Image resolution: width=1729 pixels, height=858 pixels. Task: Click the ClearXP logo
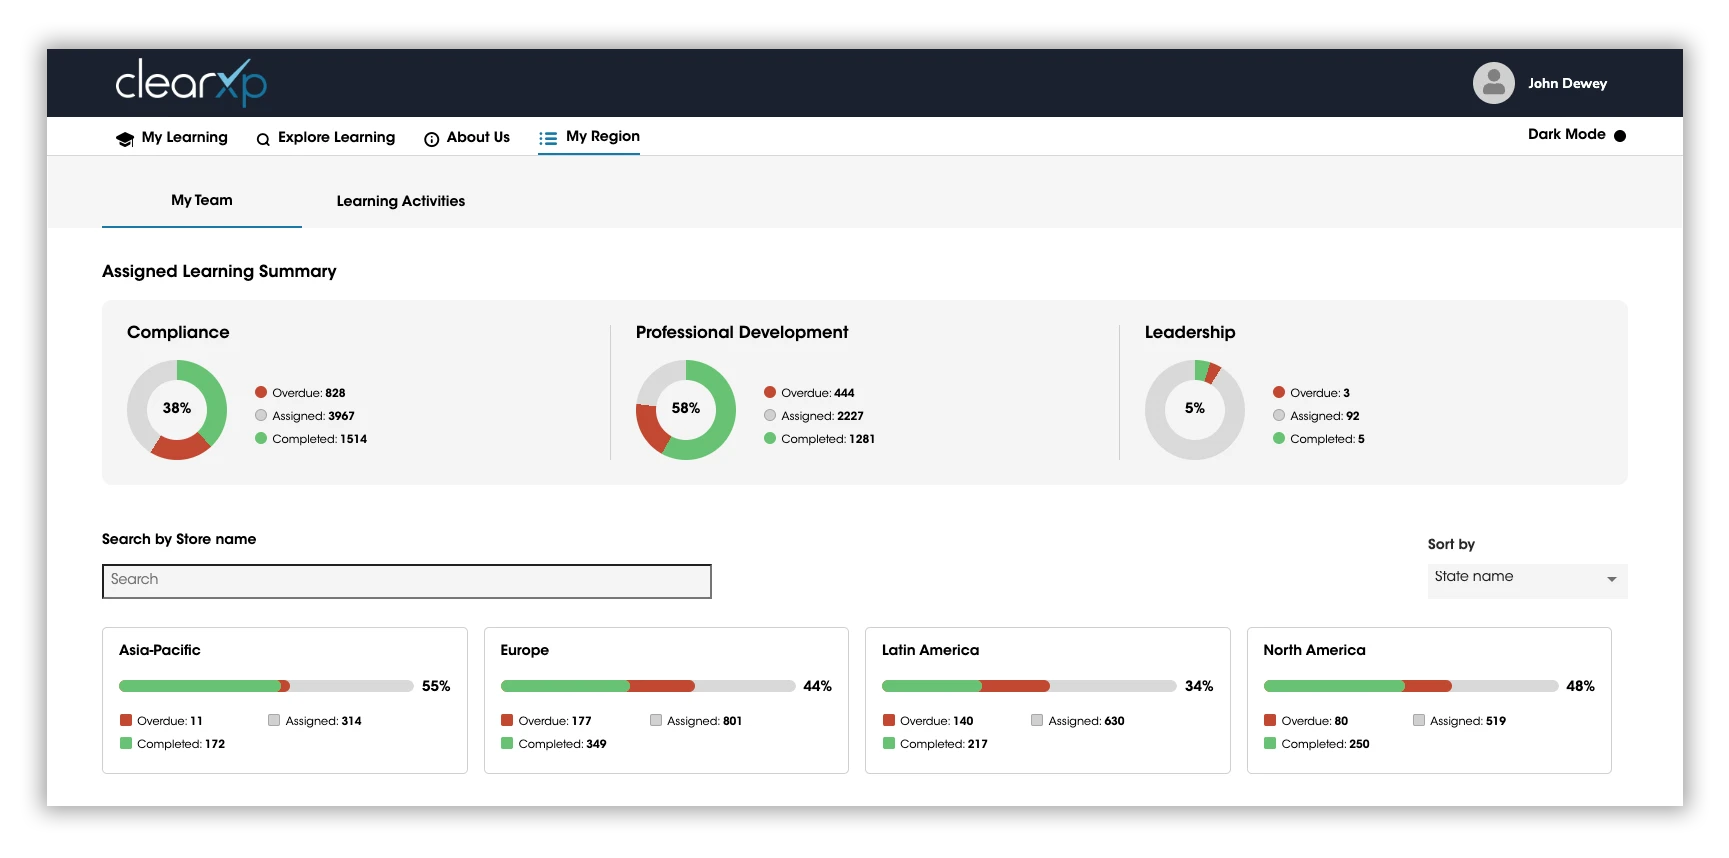click(190, 82)
